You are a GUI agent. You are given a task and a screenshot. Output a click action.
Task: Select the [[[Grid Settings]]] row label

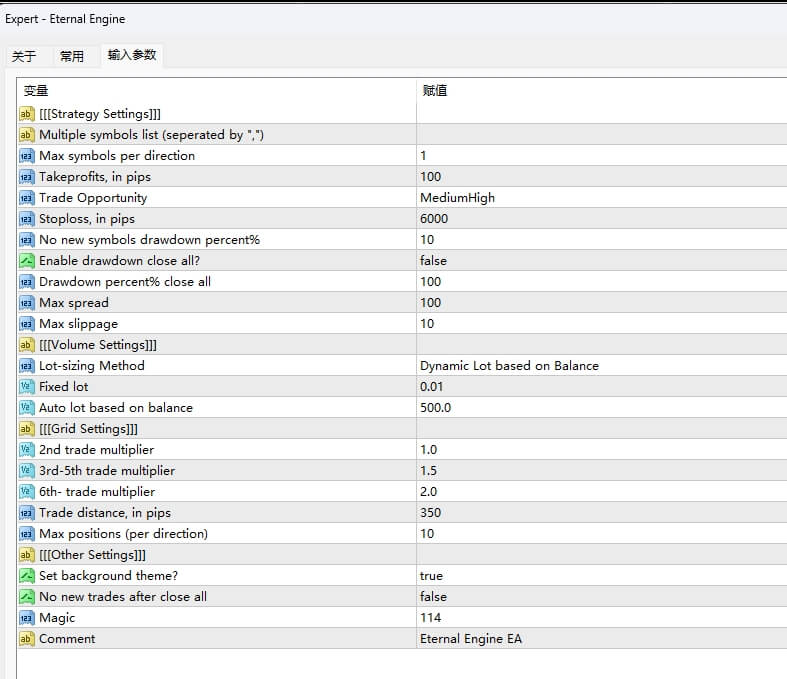tap(88, 429)
